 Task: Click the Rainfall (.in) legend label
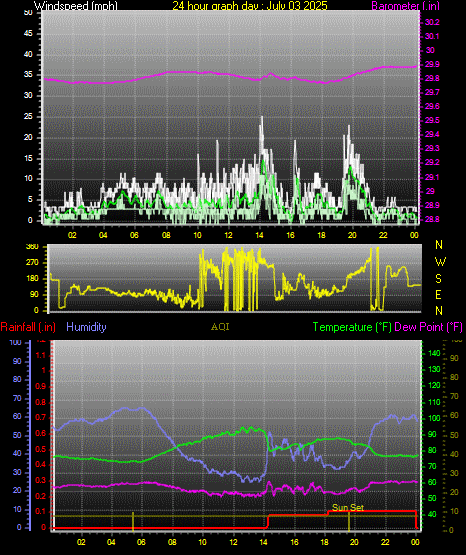28,327
